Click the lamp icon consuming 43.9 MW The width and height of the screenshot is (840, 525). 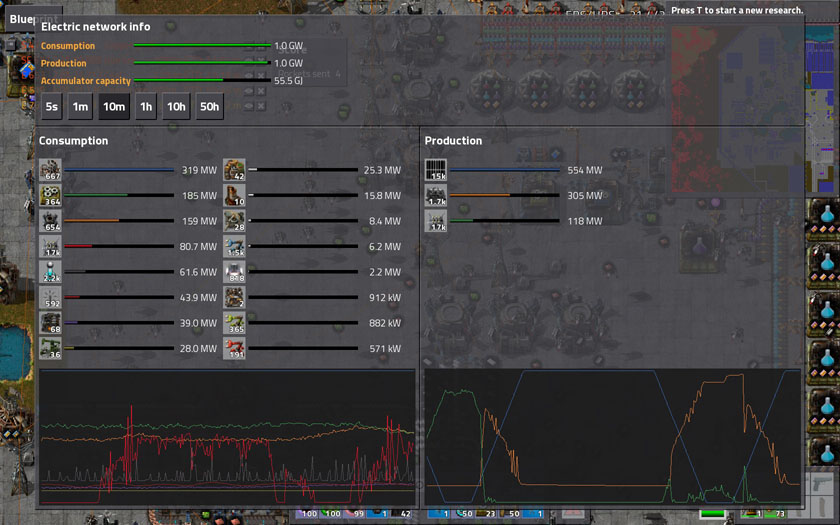50,298
